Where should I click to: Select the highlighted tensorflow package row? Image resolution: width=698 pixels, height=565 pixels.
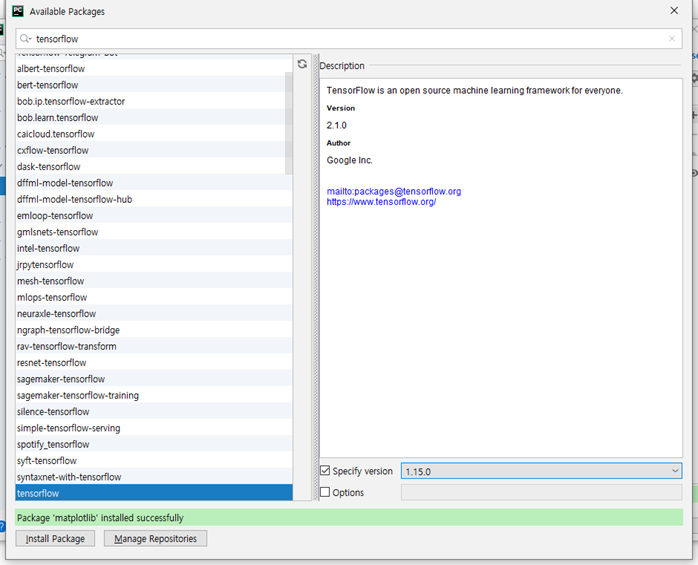pyautogui.click(x=154, y=493)
